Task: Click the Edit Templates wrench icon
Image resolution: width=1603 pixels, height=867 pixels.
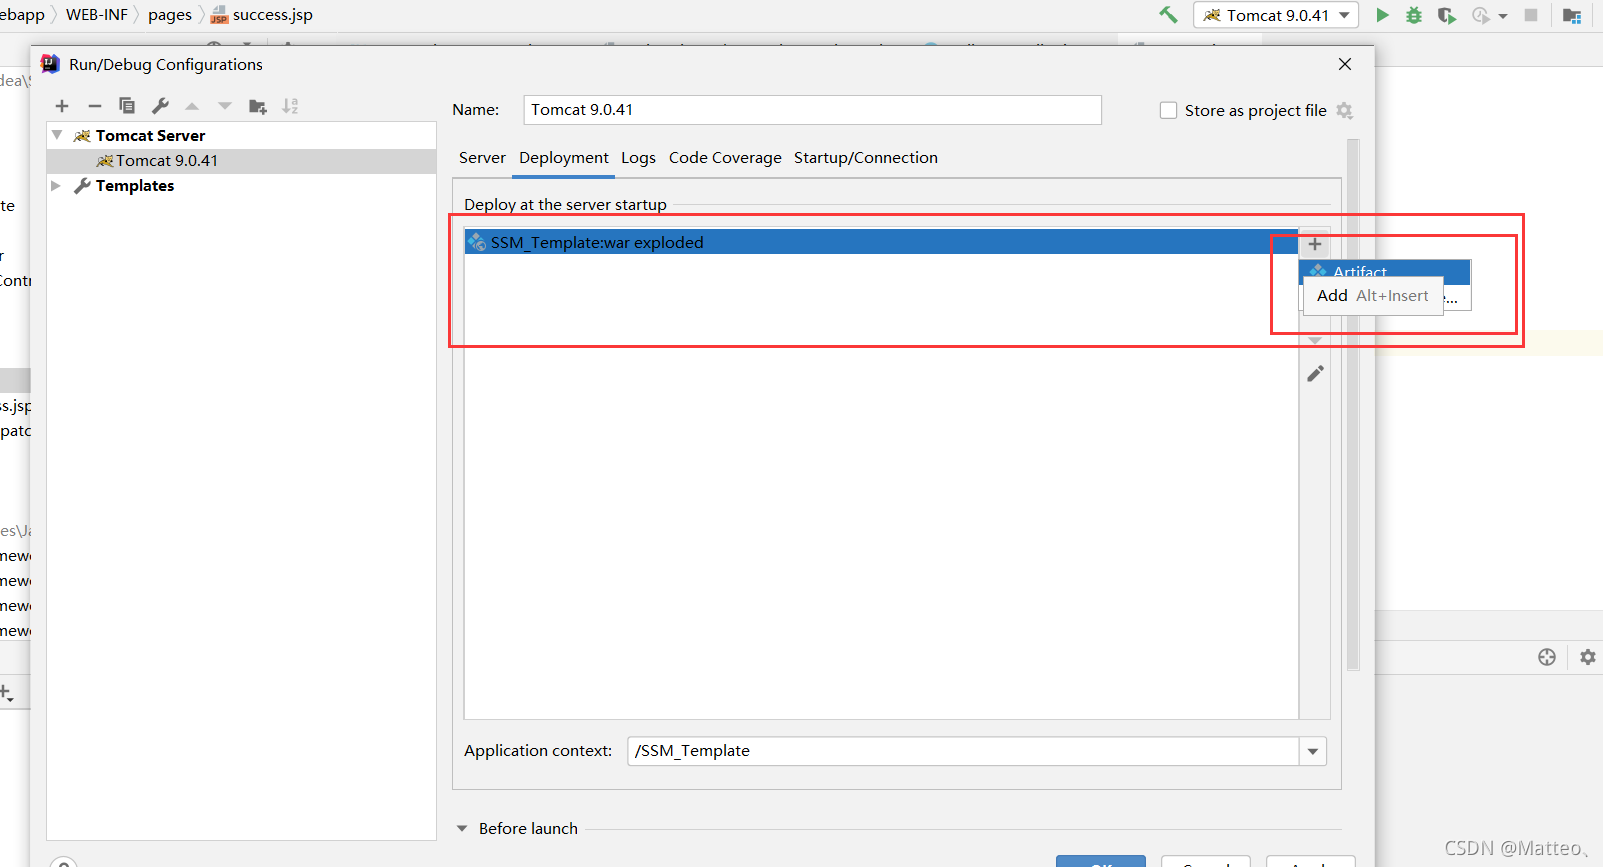Action: (160, 106)
